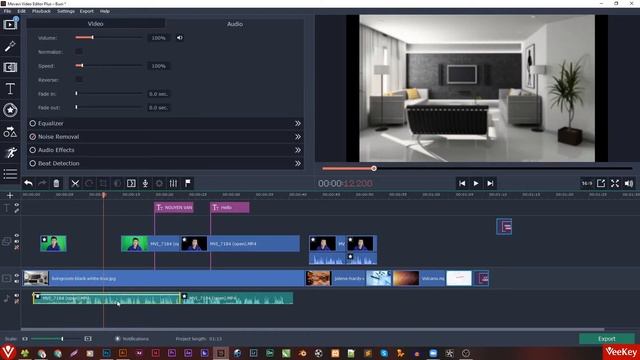Screen dimensions: 640x360
Task: Add a new track with plus button
Action: click(x=10, y=196)
